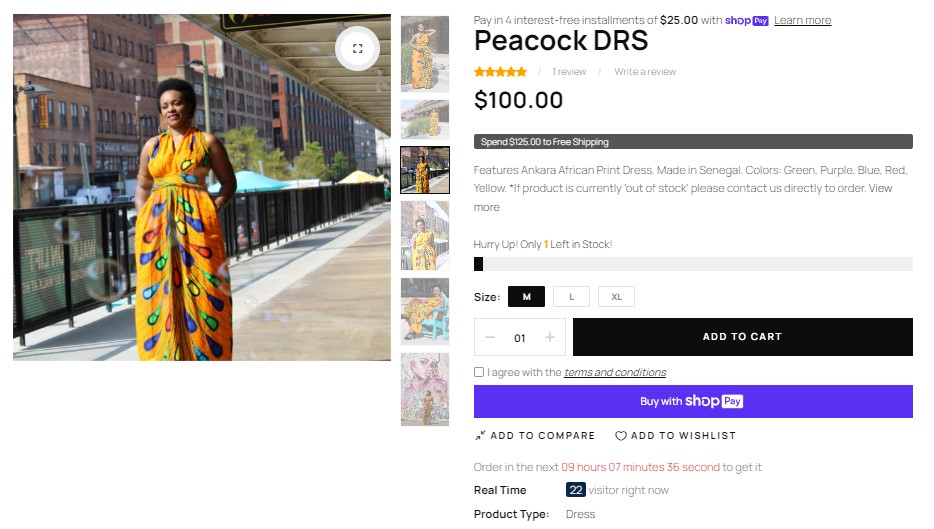Choose size XL option
The height and width of the screenshot is (529, 934).
coord(617,297)
